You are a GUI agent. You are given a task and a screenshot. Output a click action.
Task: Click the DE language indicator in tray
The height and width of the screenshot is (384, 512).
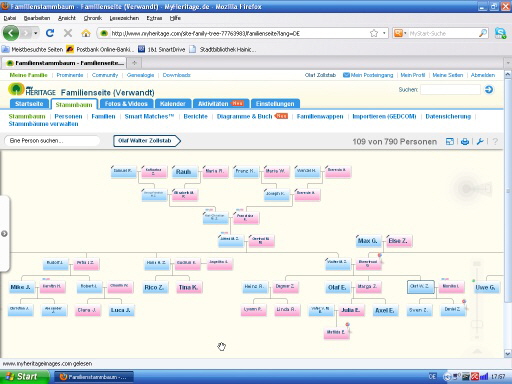coord(432,377)
